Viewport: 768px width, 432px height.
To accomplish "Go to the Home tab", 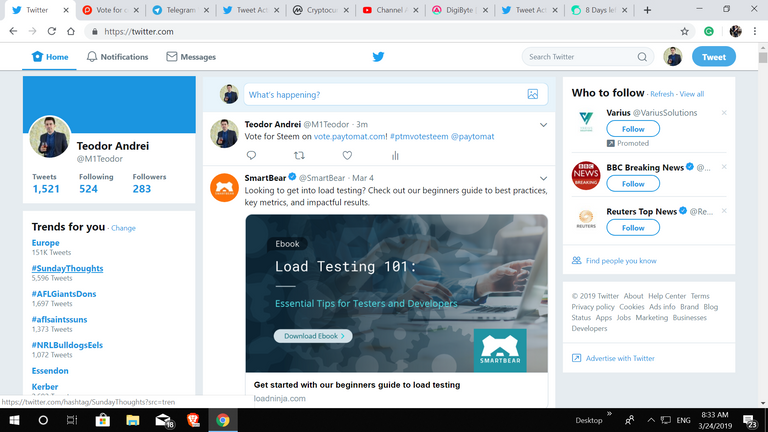I will pyautogui.click(x=50, y=57).
